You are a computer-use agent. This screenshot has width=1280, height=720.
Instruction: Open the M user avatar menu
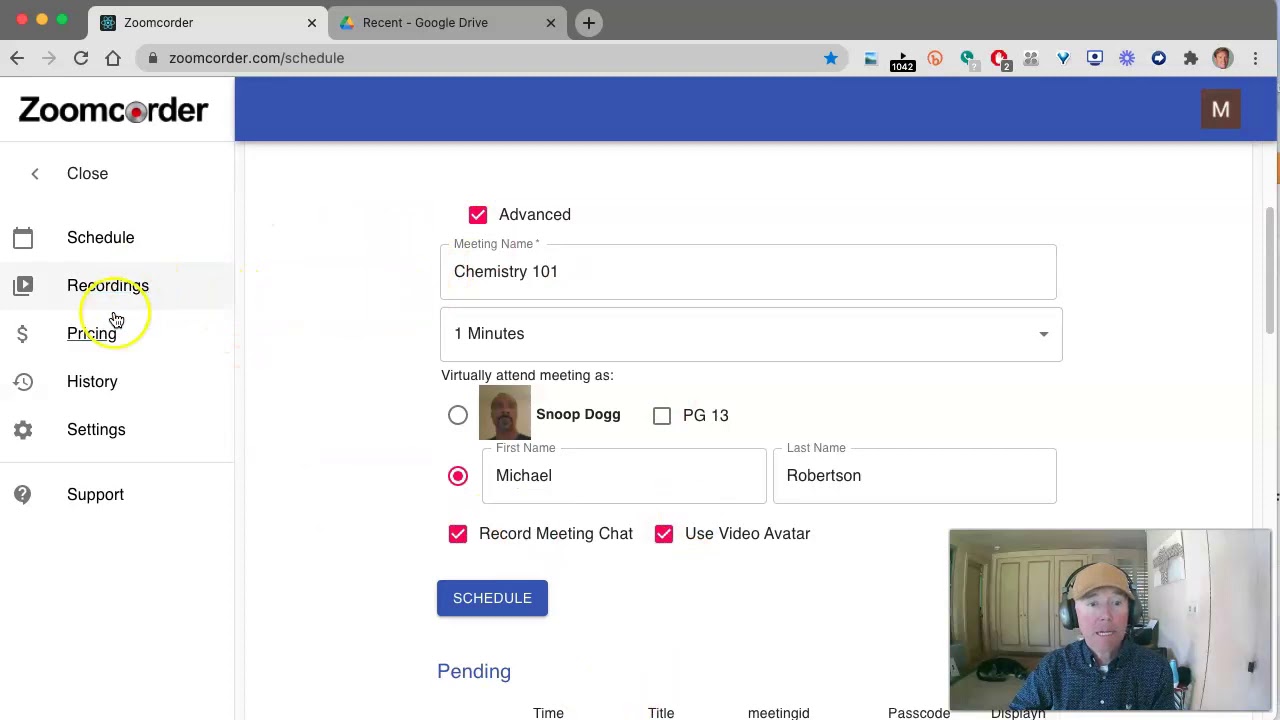click(x=1221, y=110)
